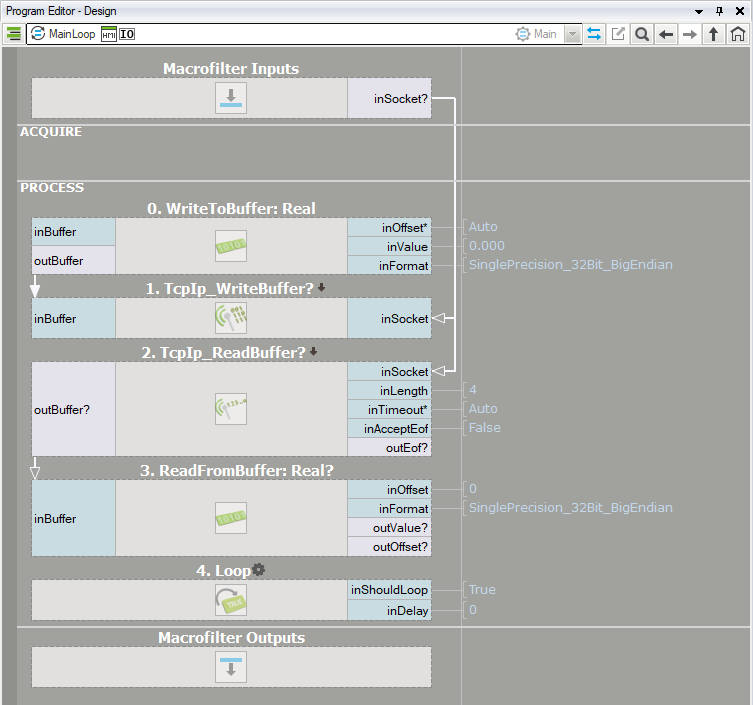Click the Macrofilter Outputs arrow icon
753x705 pixels.
pos(231,667)
